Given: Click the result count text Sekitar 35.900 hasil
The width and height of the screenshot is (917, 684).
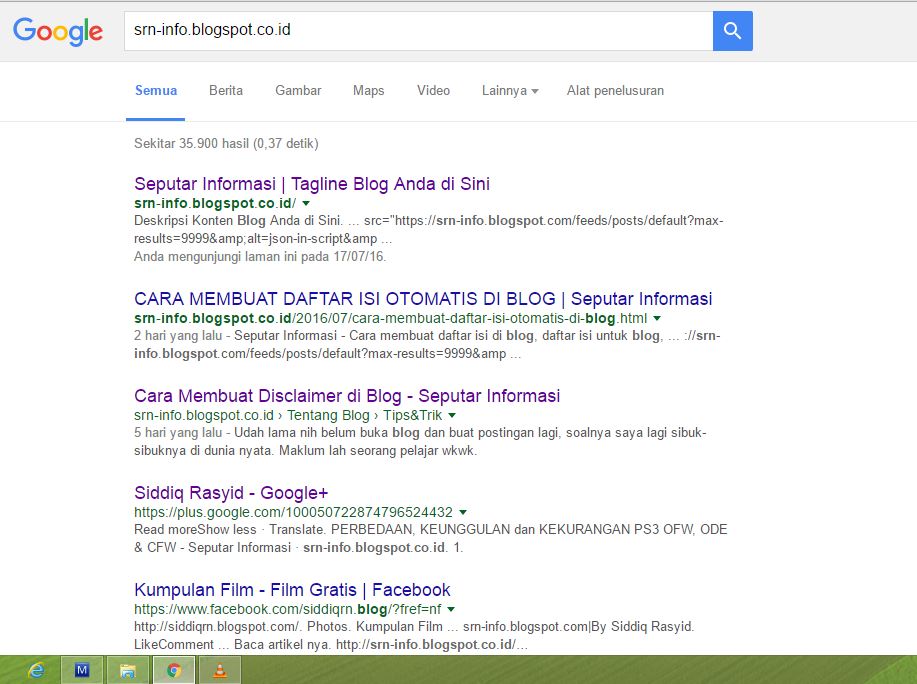Looking at the screenshot, I should click(x=226, y=144).
